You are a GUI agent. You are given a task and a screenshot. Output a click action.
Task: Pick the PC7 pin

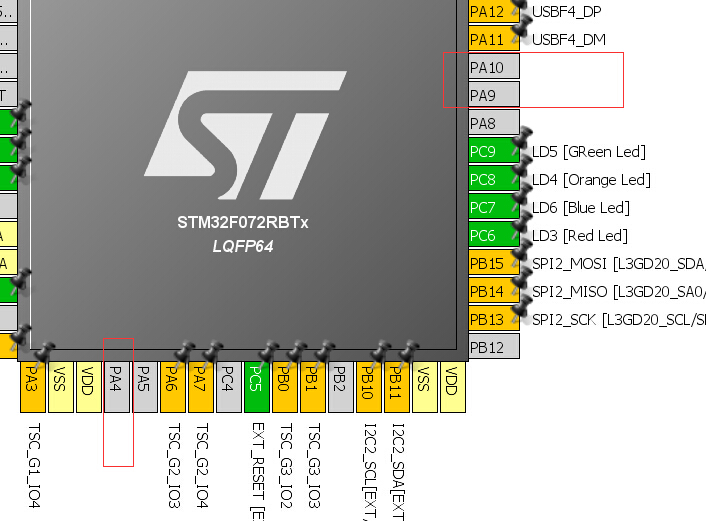pyautogui.click(x=494, y=206)
